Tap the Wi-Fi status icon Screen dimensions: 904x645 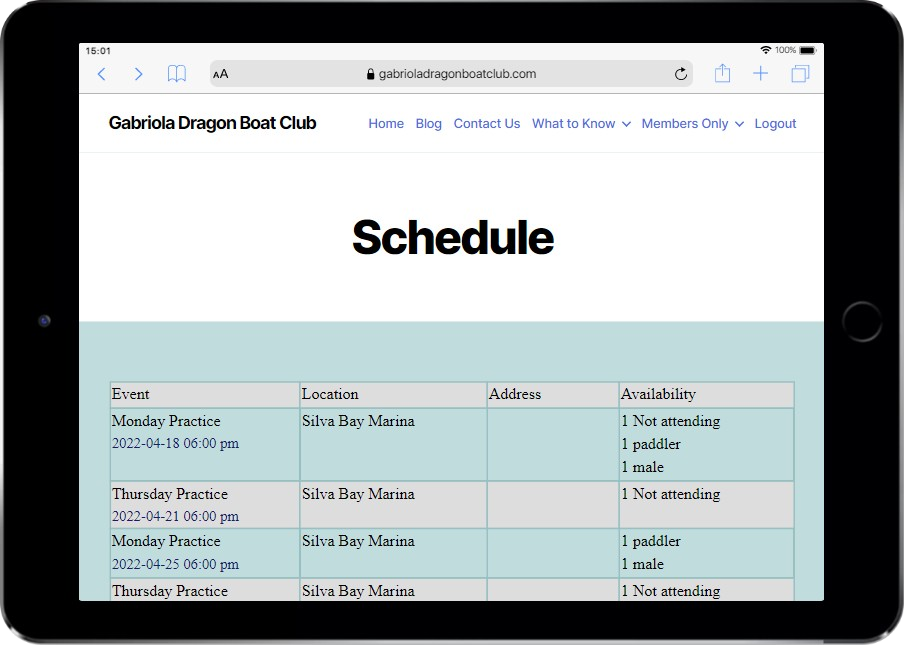(766, 50)
